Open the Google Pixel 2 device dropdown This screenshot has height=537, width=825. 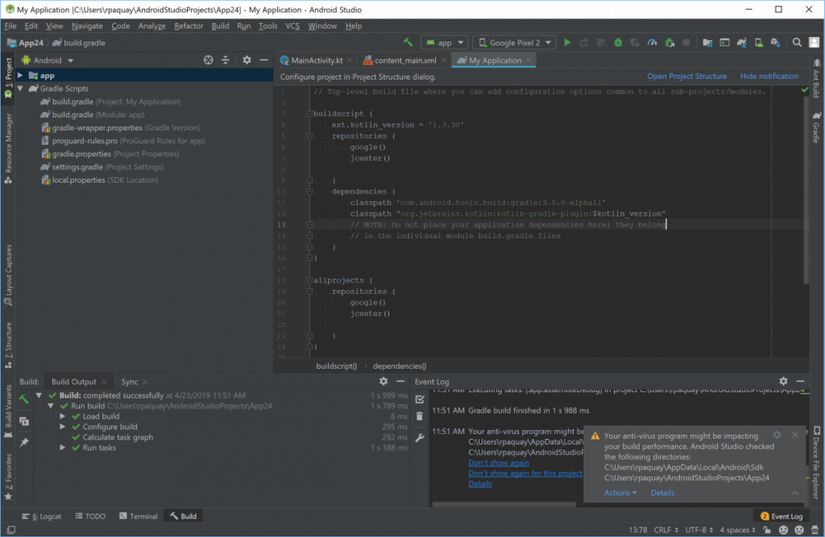514,43
